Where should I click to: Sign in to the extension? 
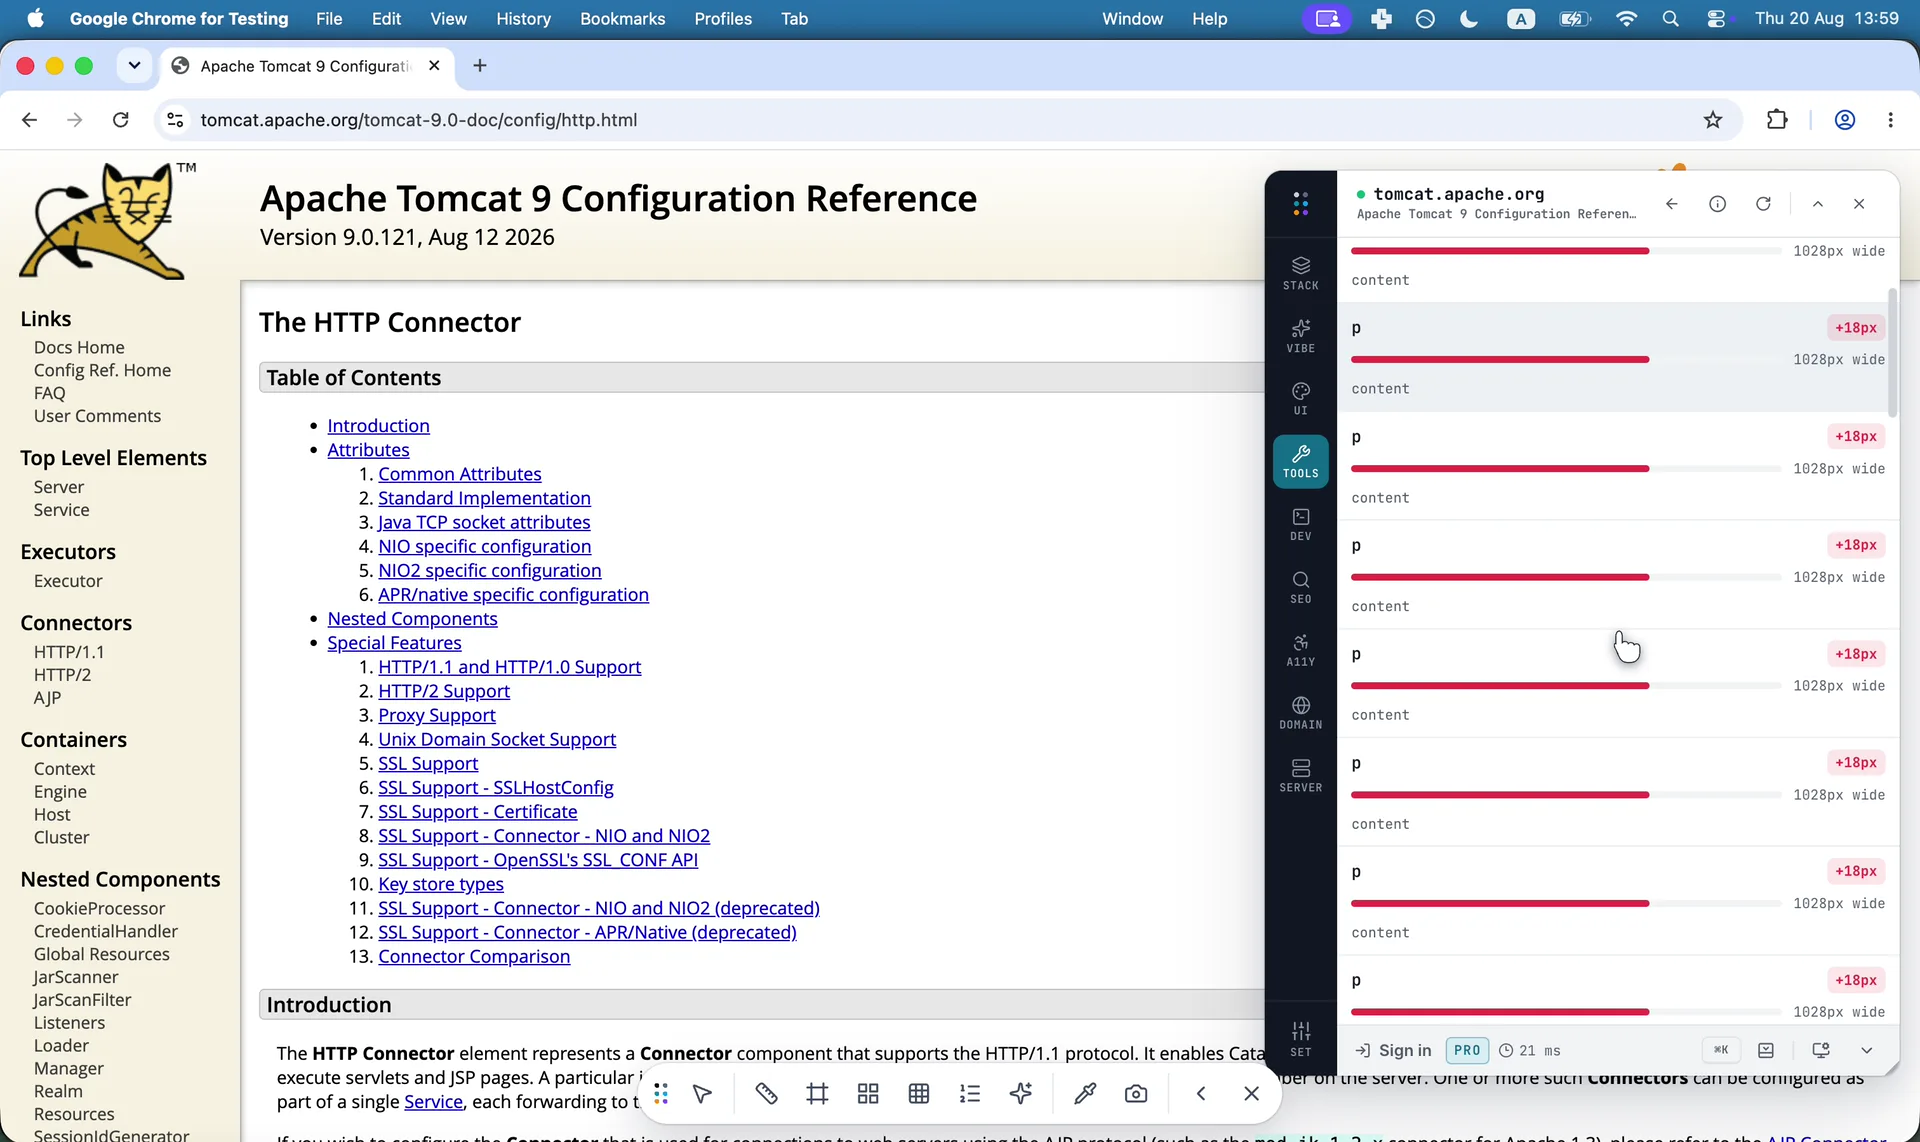point(1393,1050)
